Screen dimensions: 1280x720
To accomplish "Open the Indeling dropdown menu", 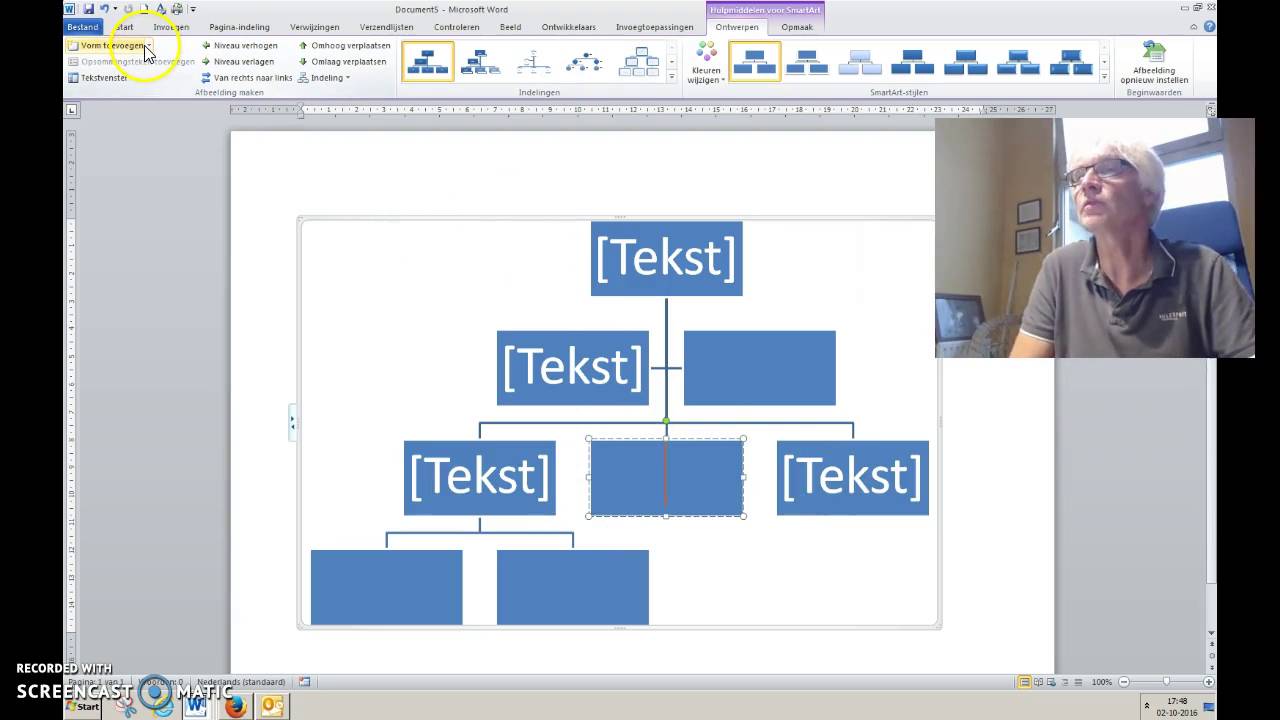I will tap(324, 77).
